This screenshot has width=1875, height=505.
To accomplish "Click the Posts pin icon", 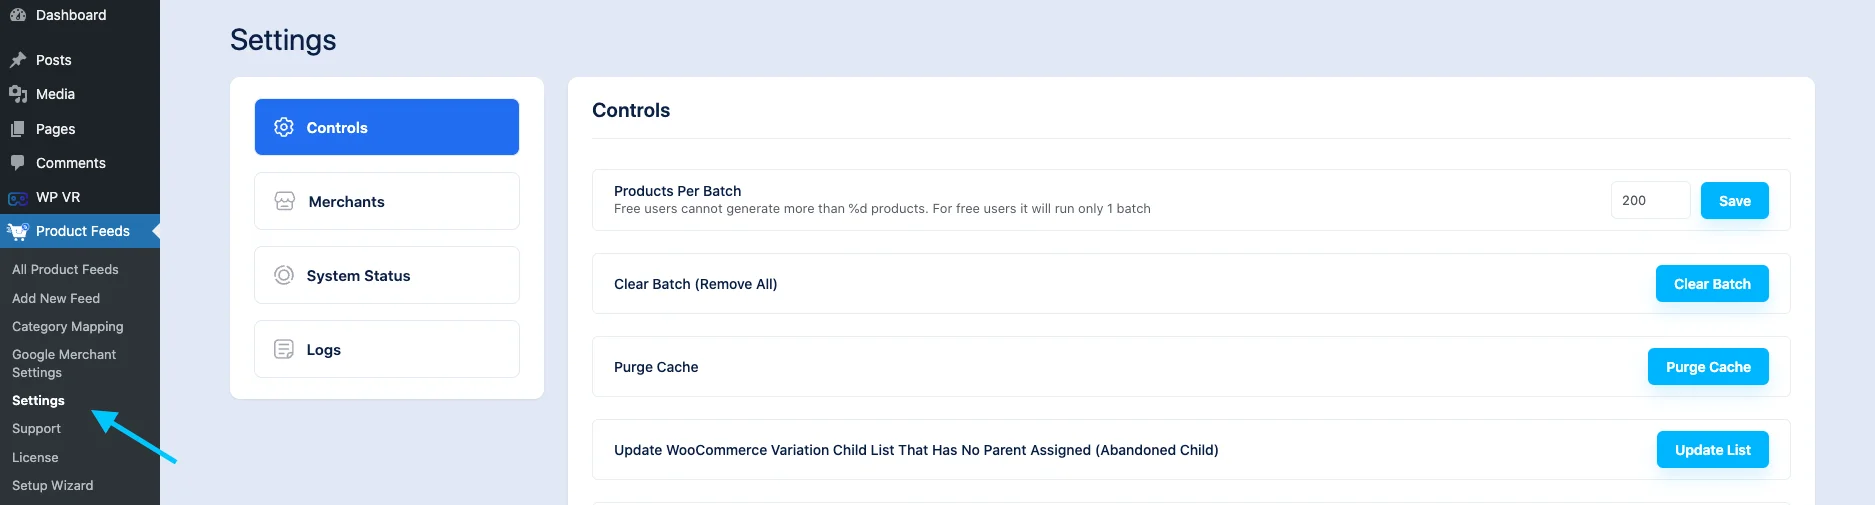I will click(17, 60).
